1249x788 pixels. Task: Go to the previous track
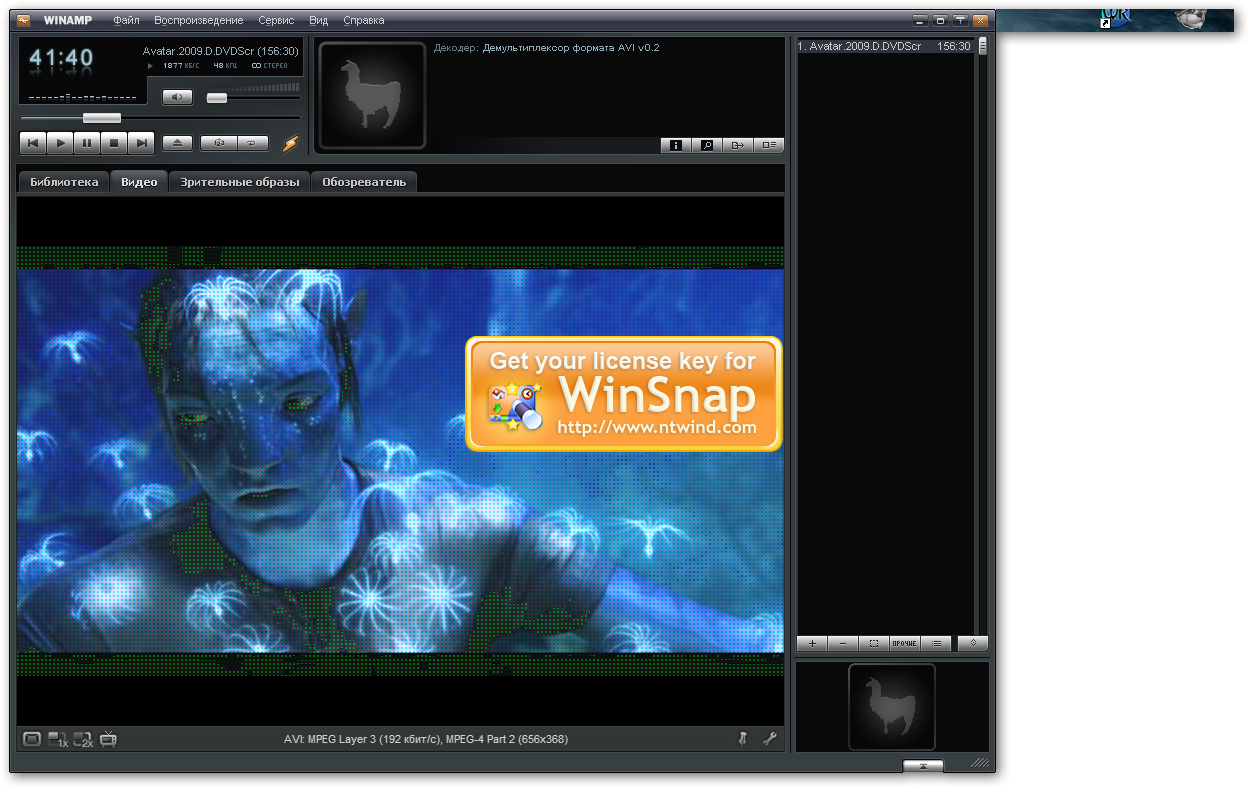pyautogui.click(x=33, y=143)
